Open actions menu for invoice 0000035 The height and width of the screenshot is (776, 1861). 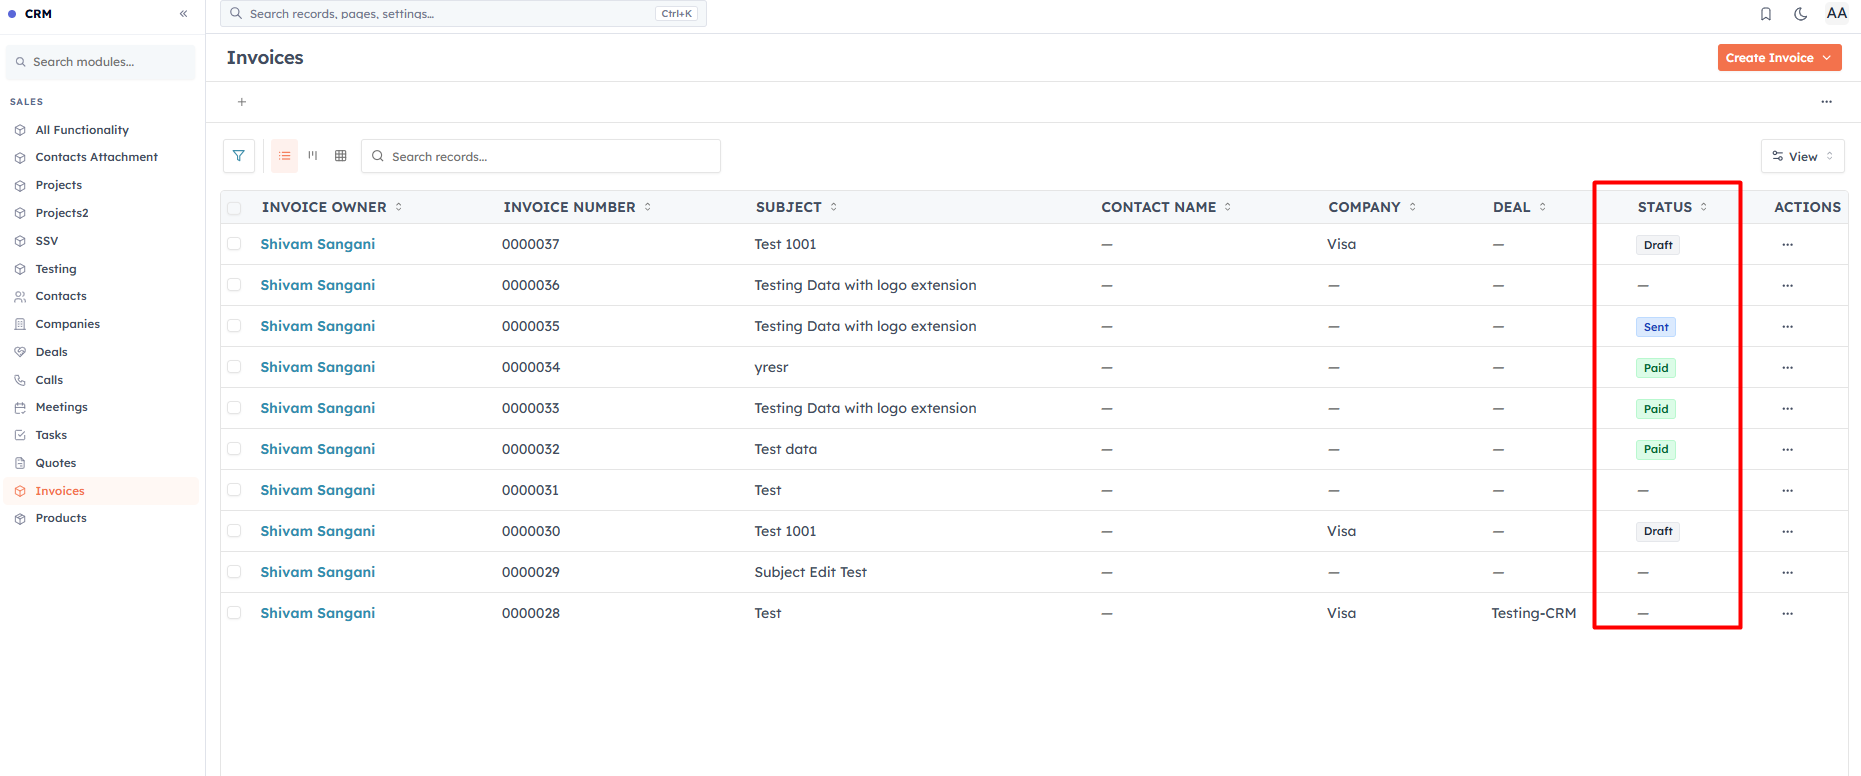point(1787,327)
